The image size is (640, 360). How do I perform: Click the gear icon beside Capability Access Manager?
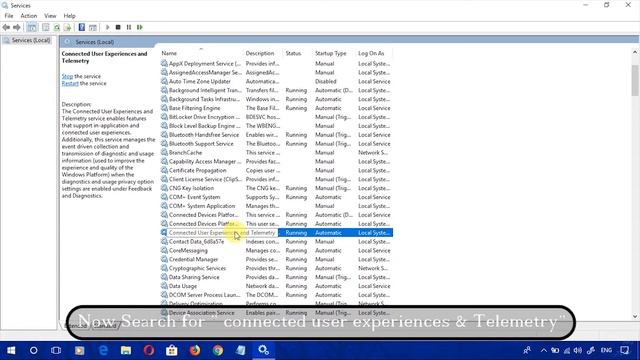tap(164, 161)
